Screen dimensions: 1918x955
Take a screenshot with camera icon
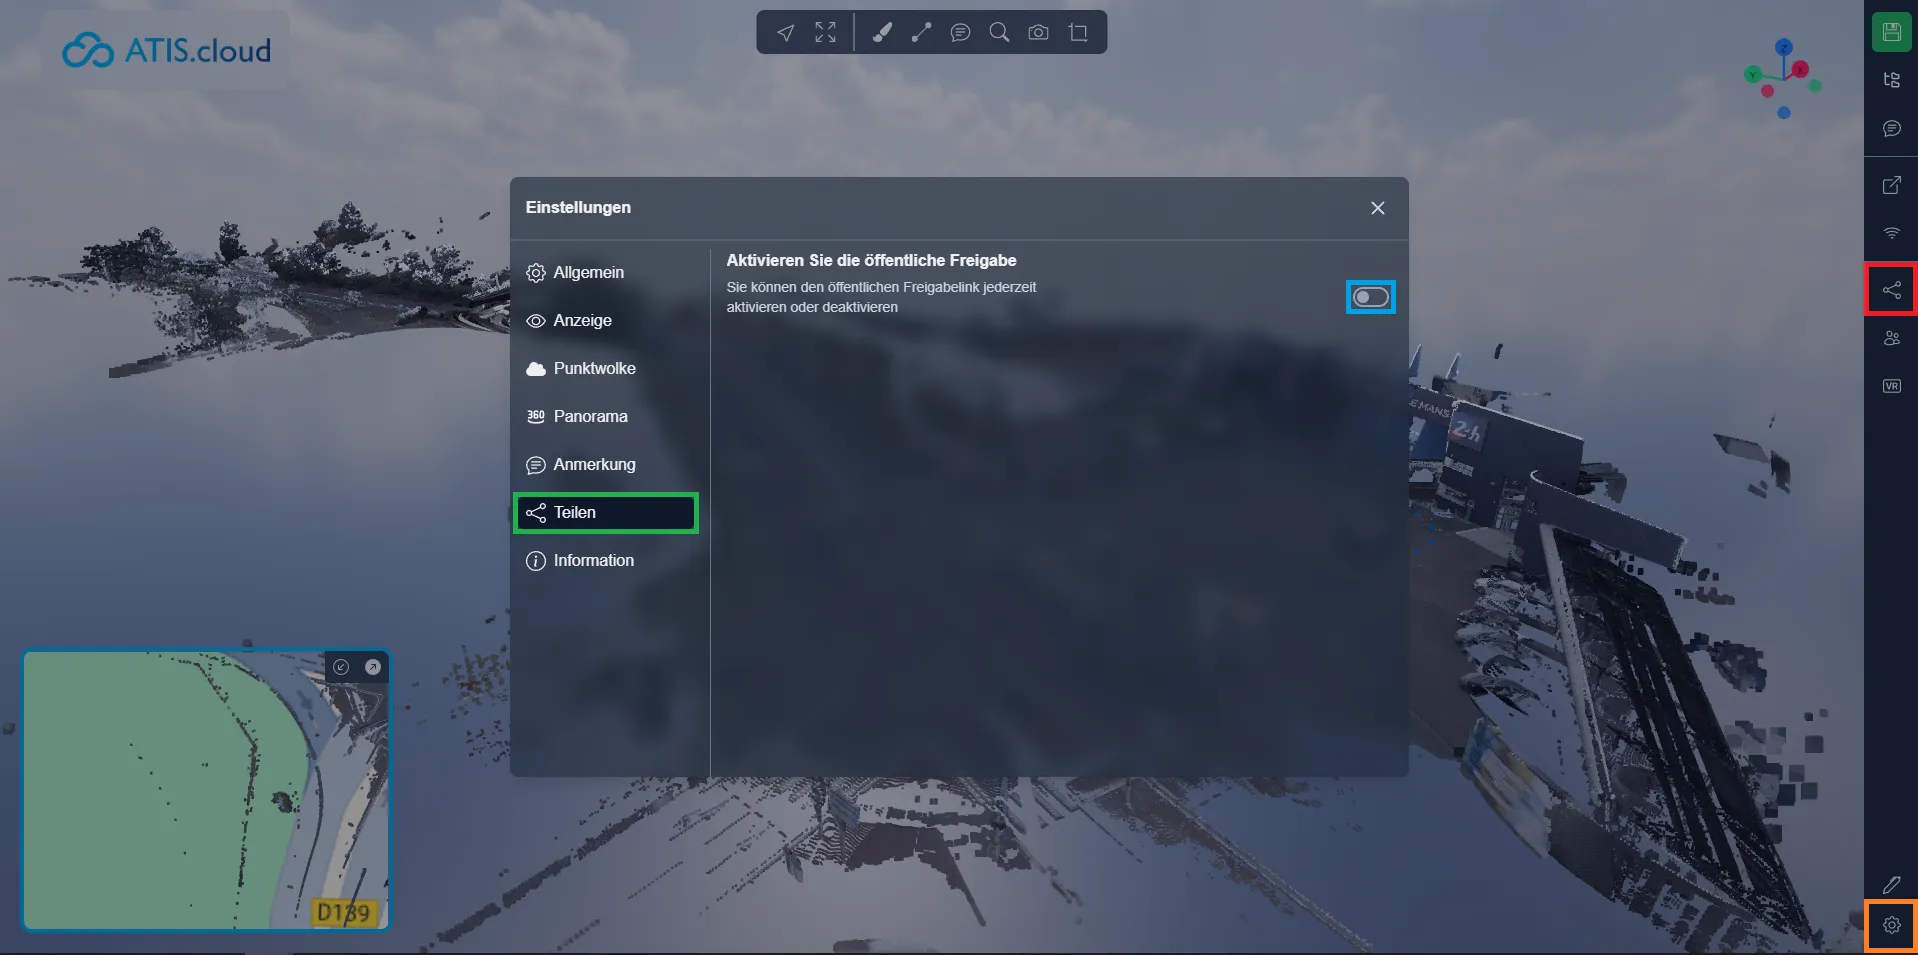coord(1038,33)
